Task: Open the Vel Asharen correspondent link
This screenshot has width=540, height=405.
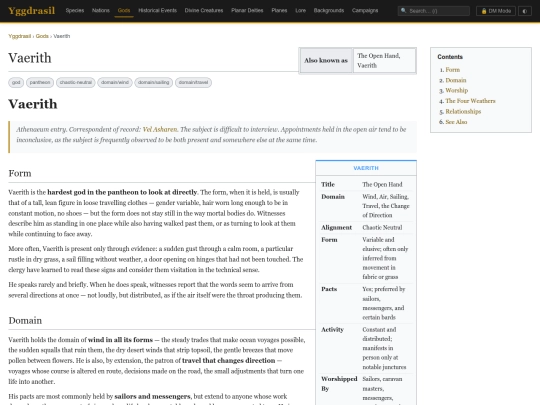Action: tap(160, 129)
